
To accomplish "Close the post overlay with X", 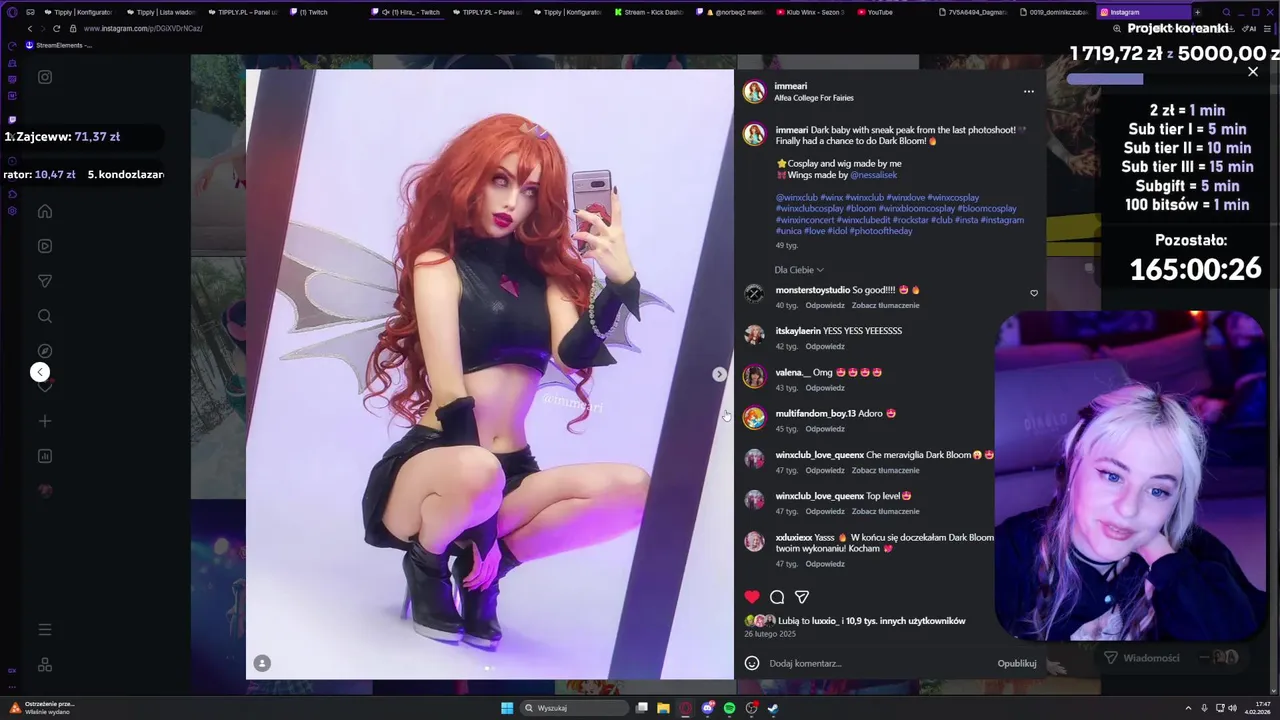I will 1253,72.
